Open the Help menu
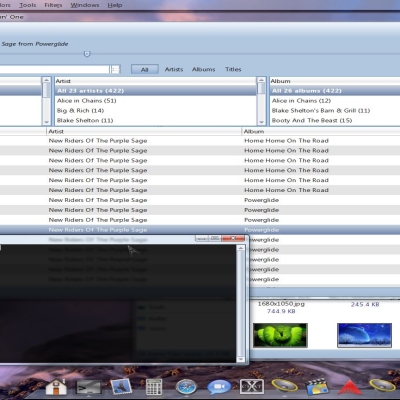 tap(115, 5)
